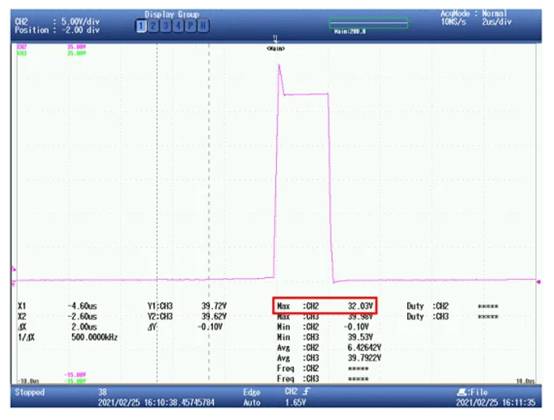The height and width of the screenshot is (420, 554).
Task: Select Display Group 2 button
Action: click(153, 26)
